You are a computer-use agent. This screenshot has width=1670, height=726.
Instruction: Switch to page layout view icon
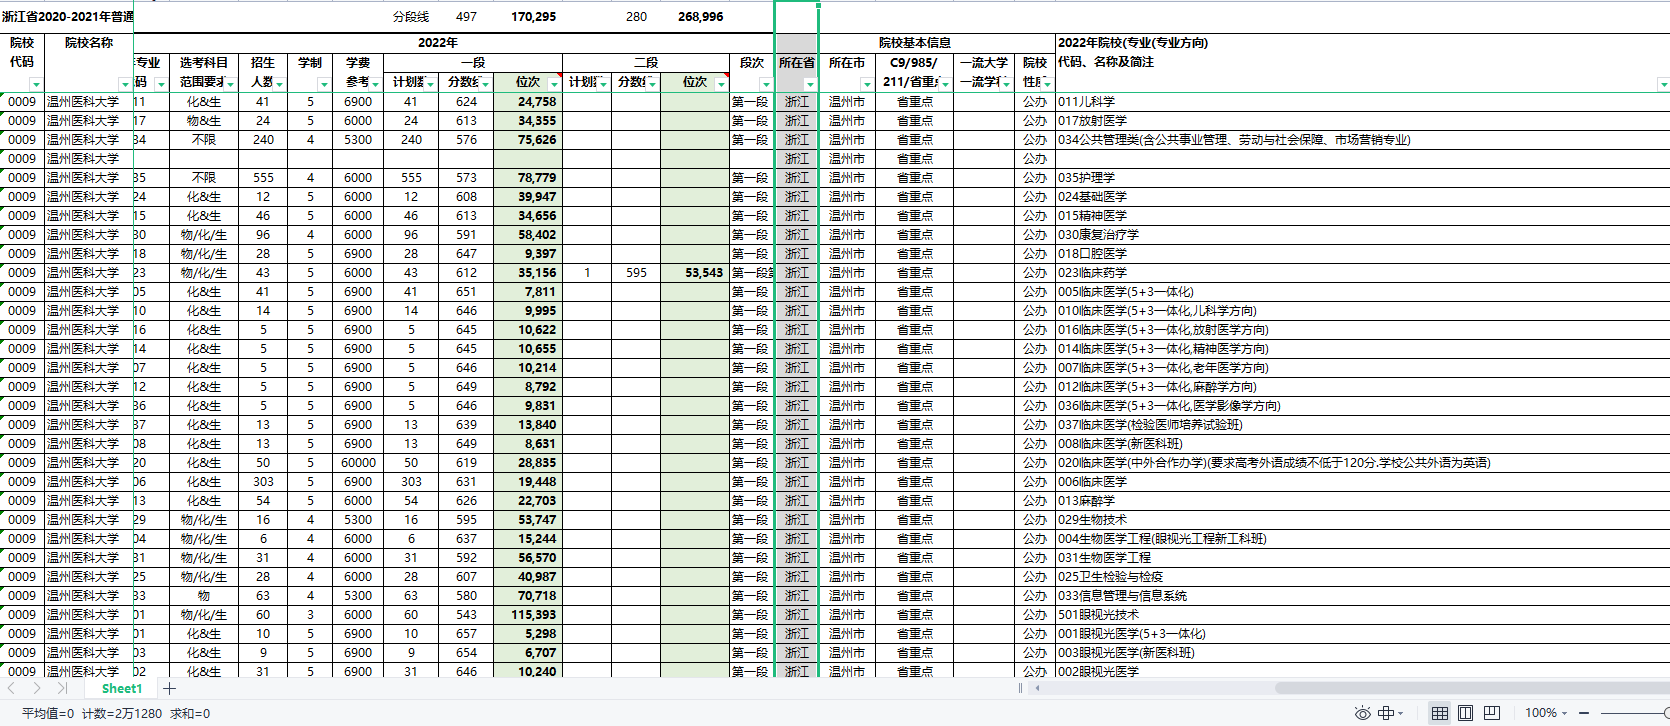1466,713
